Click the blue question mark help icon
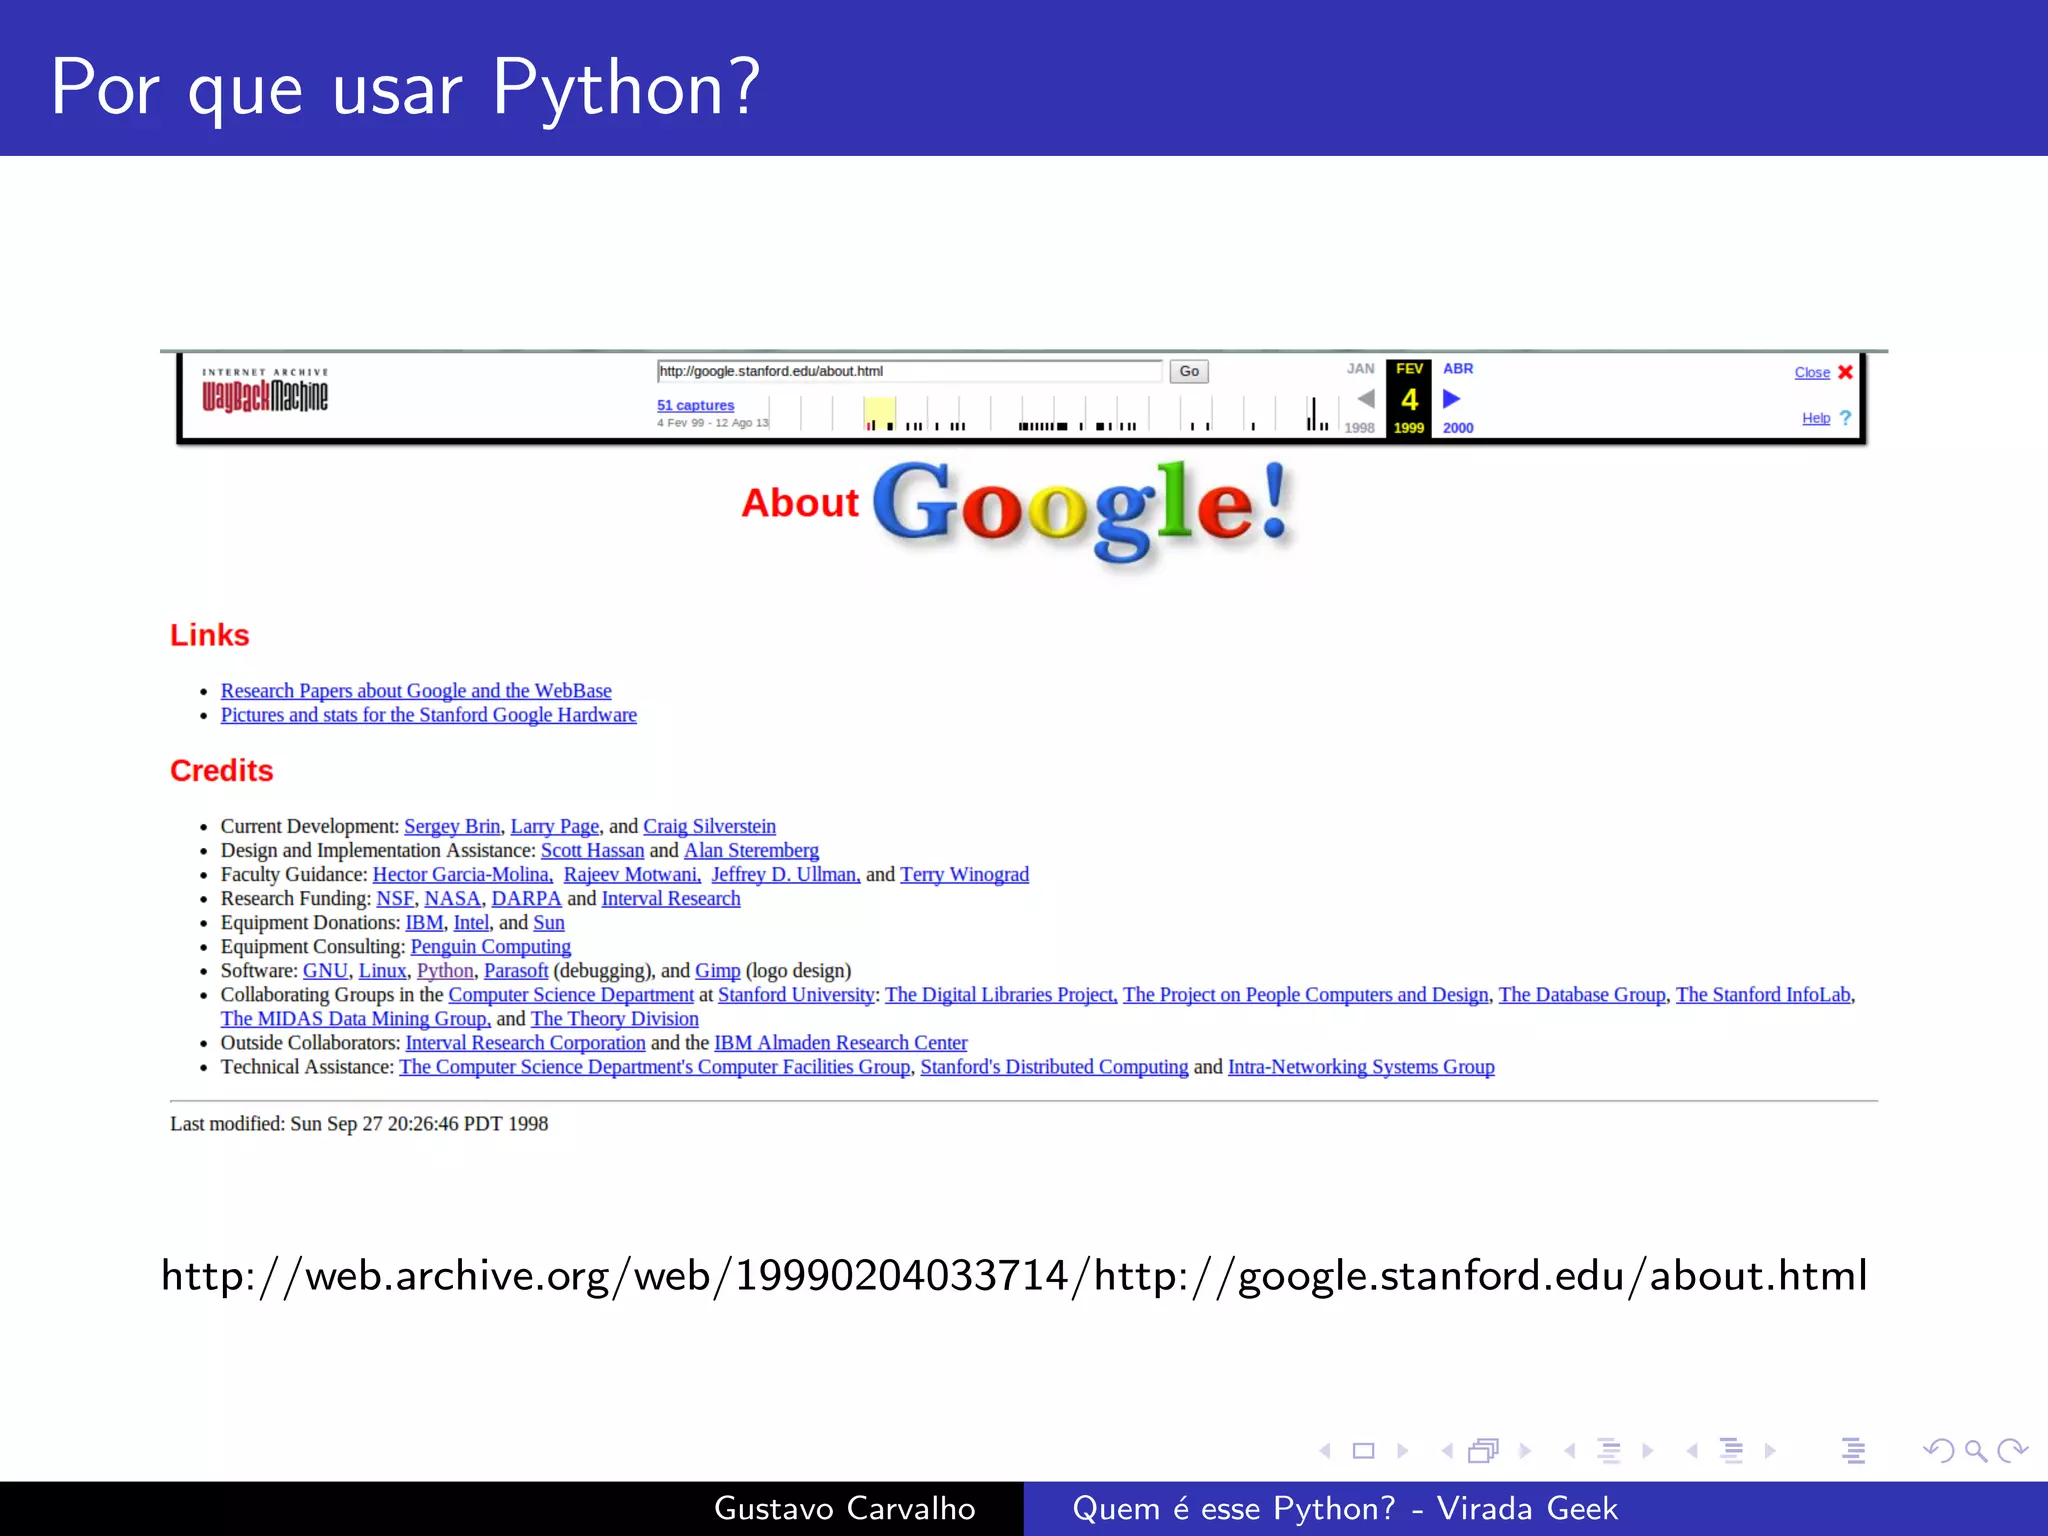 point(1845,418)
